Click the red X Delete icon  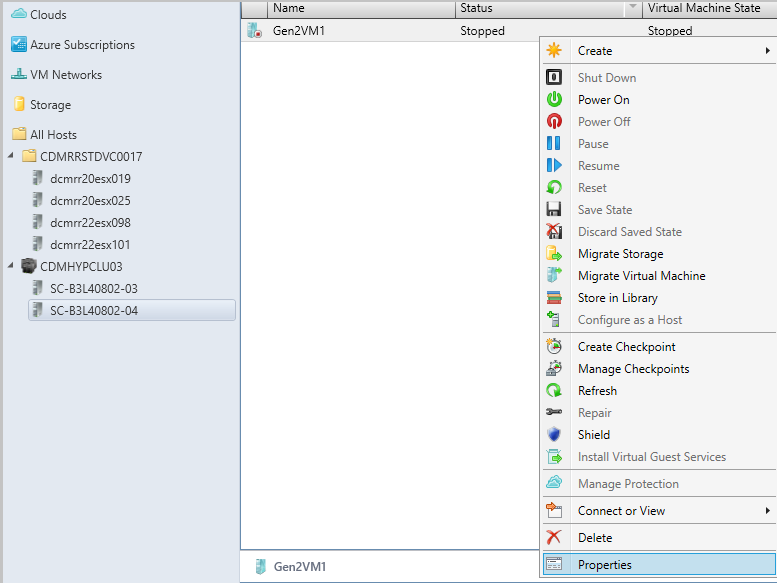click(554, 537)
